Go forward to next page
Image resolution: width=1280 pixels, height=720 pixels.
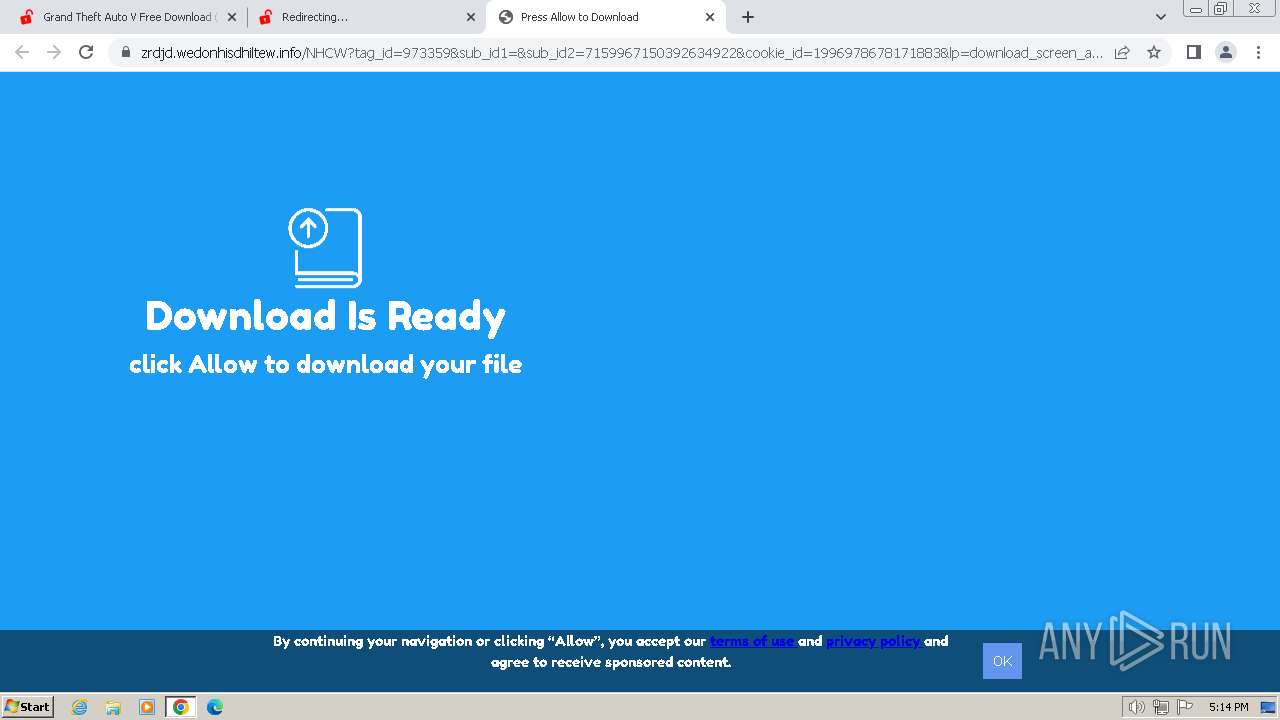pos(54,52)
